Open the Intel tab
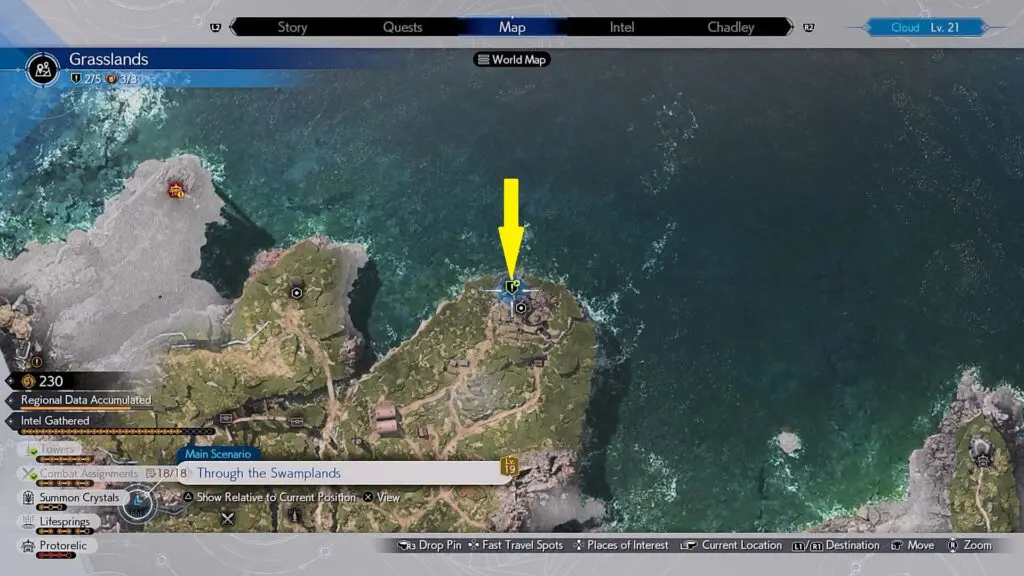 click(622, 27)
